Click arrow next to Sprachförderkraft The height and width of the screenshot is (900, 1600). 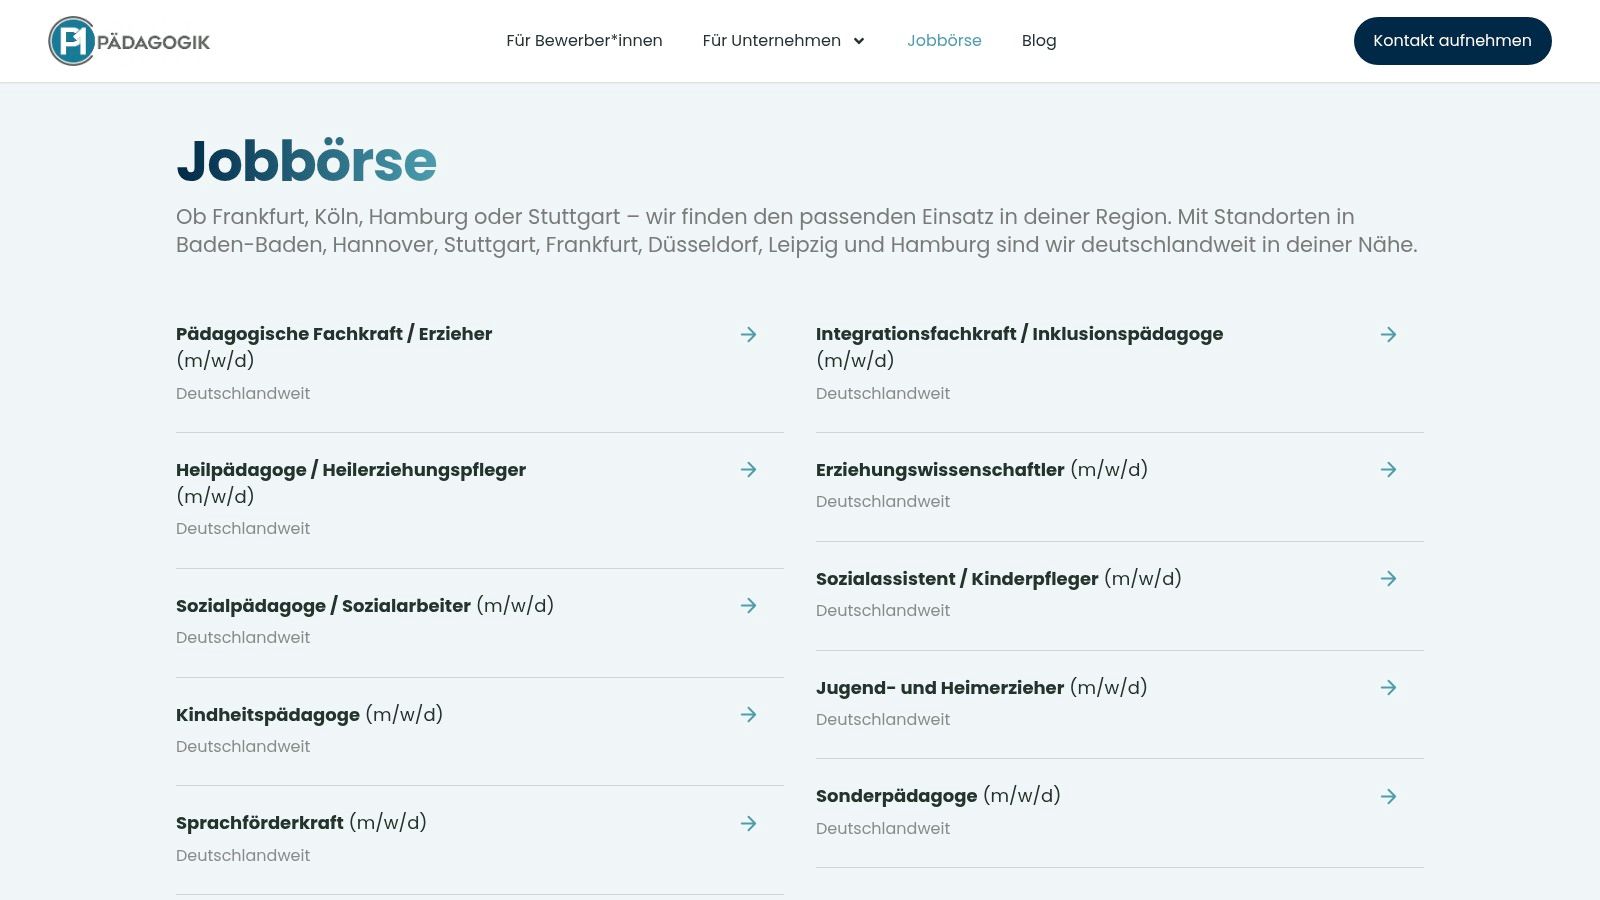click(x=748, y=823)
